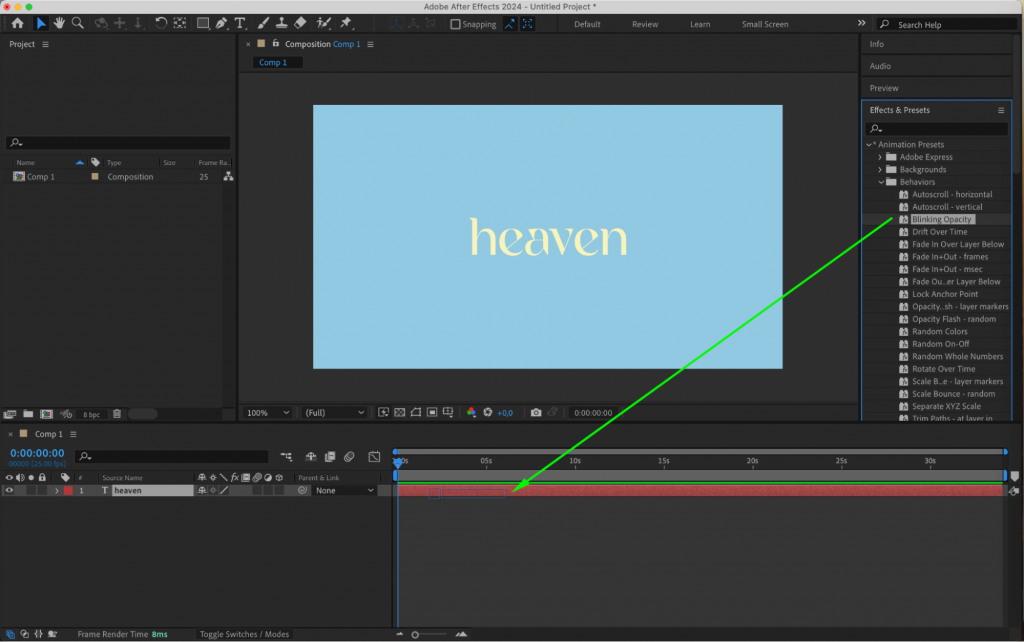Viewport: 1024px width, 642px height.
Task: Lock the heaven layer
Action: tap(42, 490)
